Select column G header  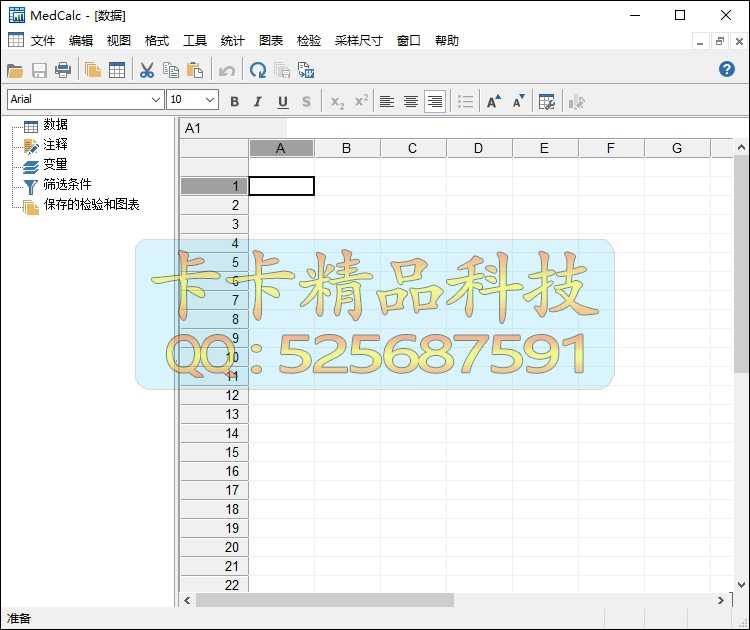(677, 148)
